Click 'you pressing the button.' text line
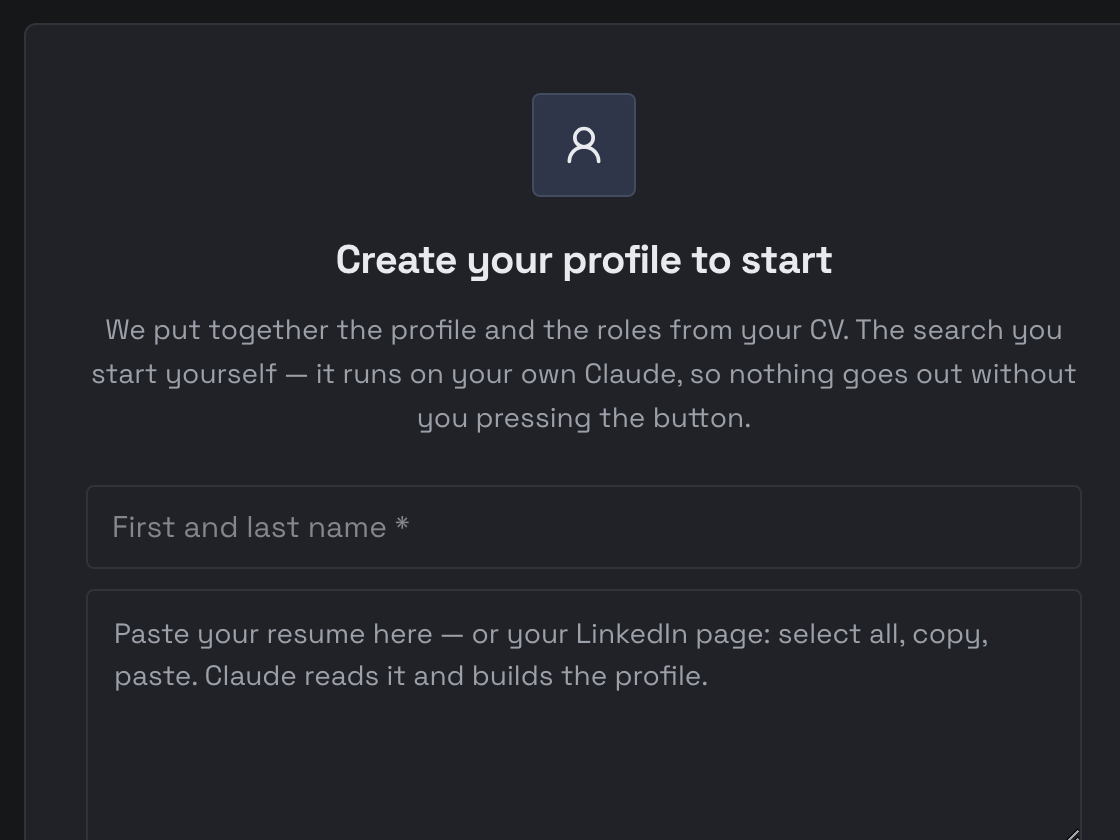The width and height of the screenshot is (1120, 840). (x=584, y=419)
